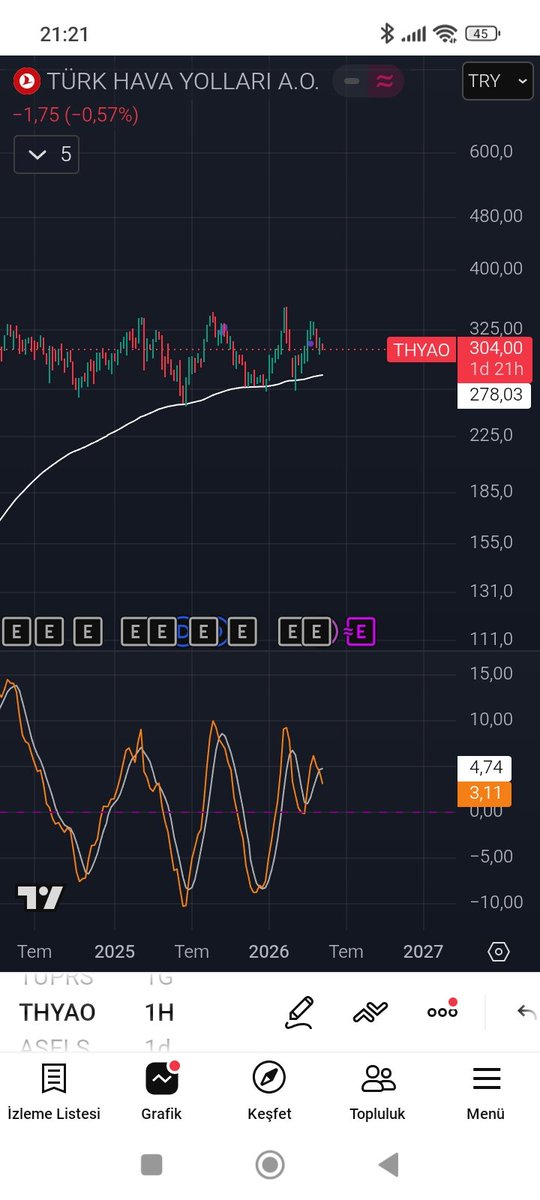Open the Menü hamburger tab
The image size is (540, 1200).
[x=486, y=1092]
